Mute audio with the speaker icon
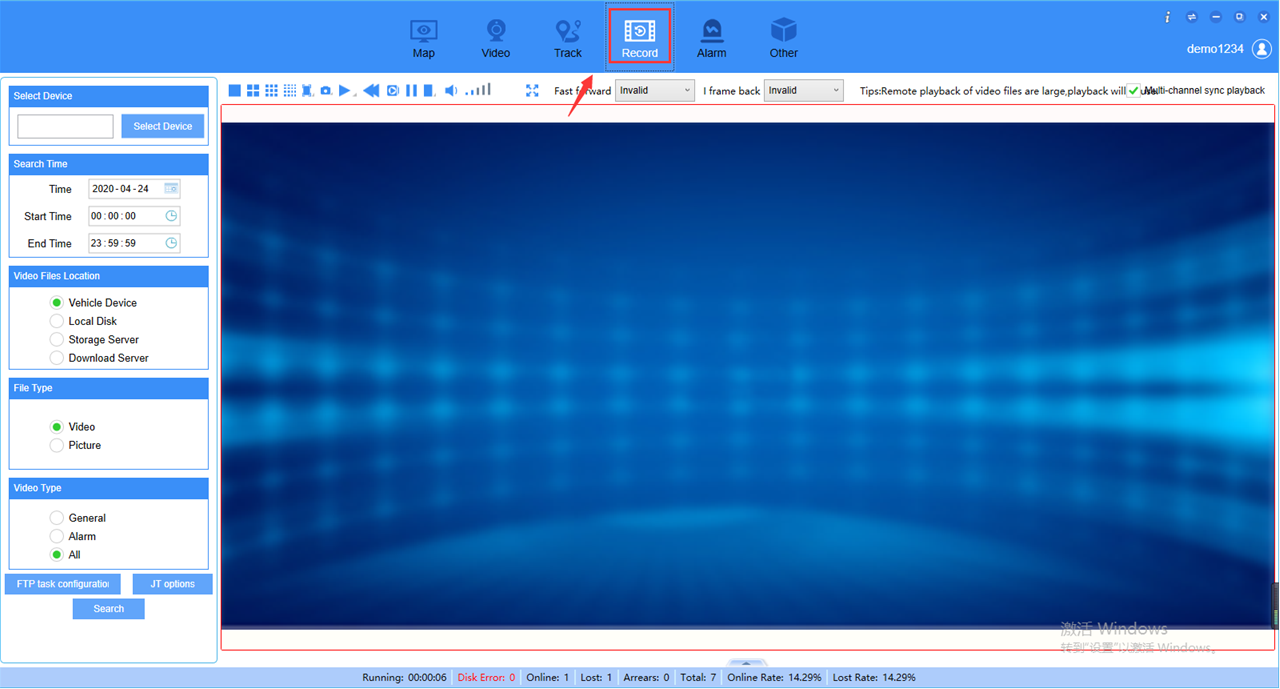 451,91
